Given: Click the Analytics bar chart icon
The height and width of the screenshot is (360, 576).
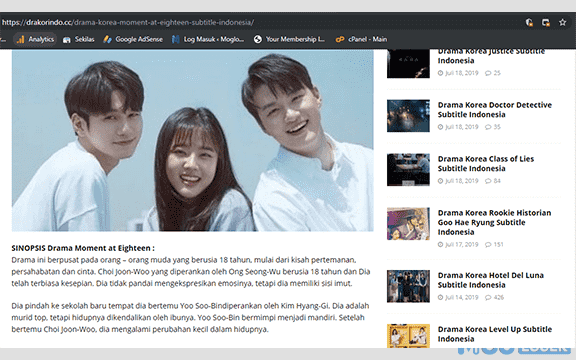Looking at the screenshot, I should tap(20, 39).
